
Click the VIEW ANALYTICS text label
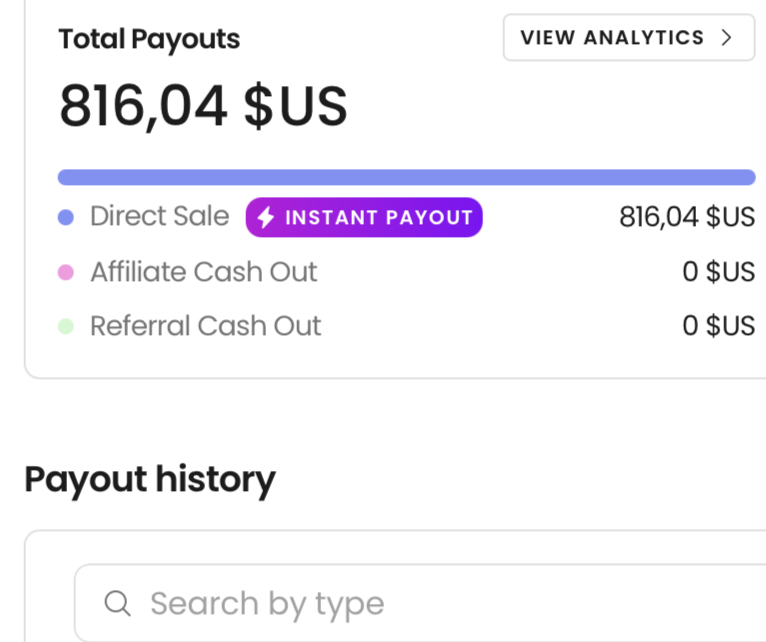coord(612,38)
